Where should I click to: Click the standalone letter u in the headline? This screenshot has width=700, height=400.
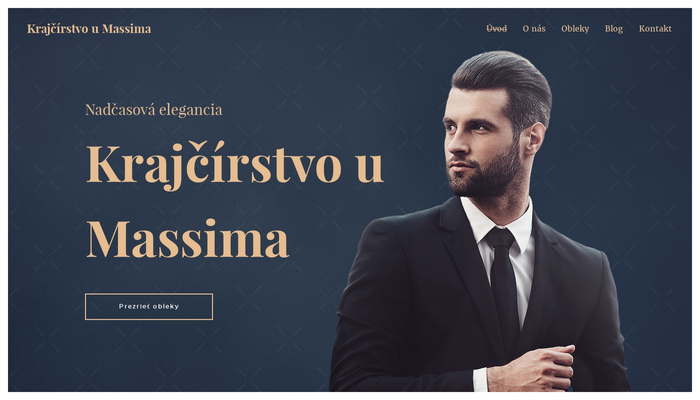point(370,167)
